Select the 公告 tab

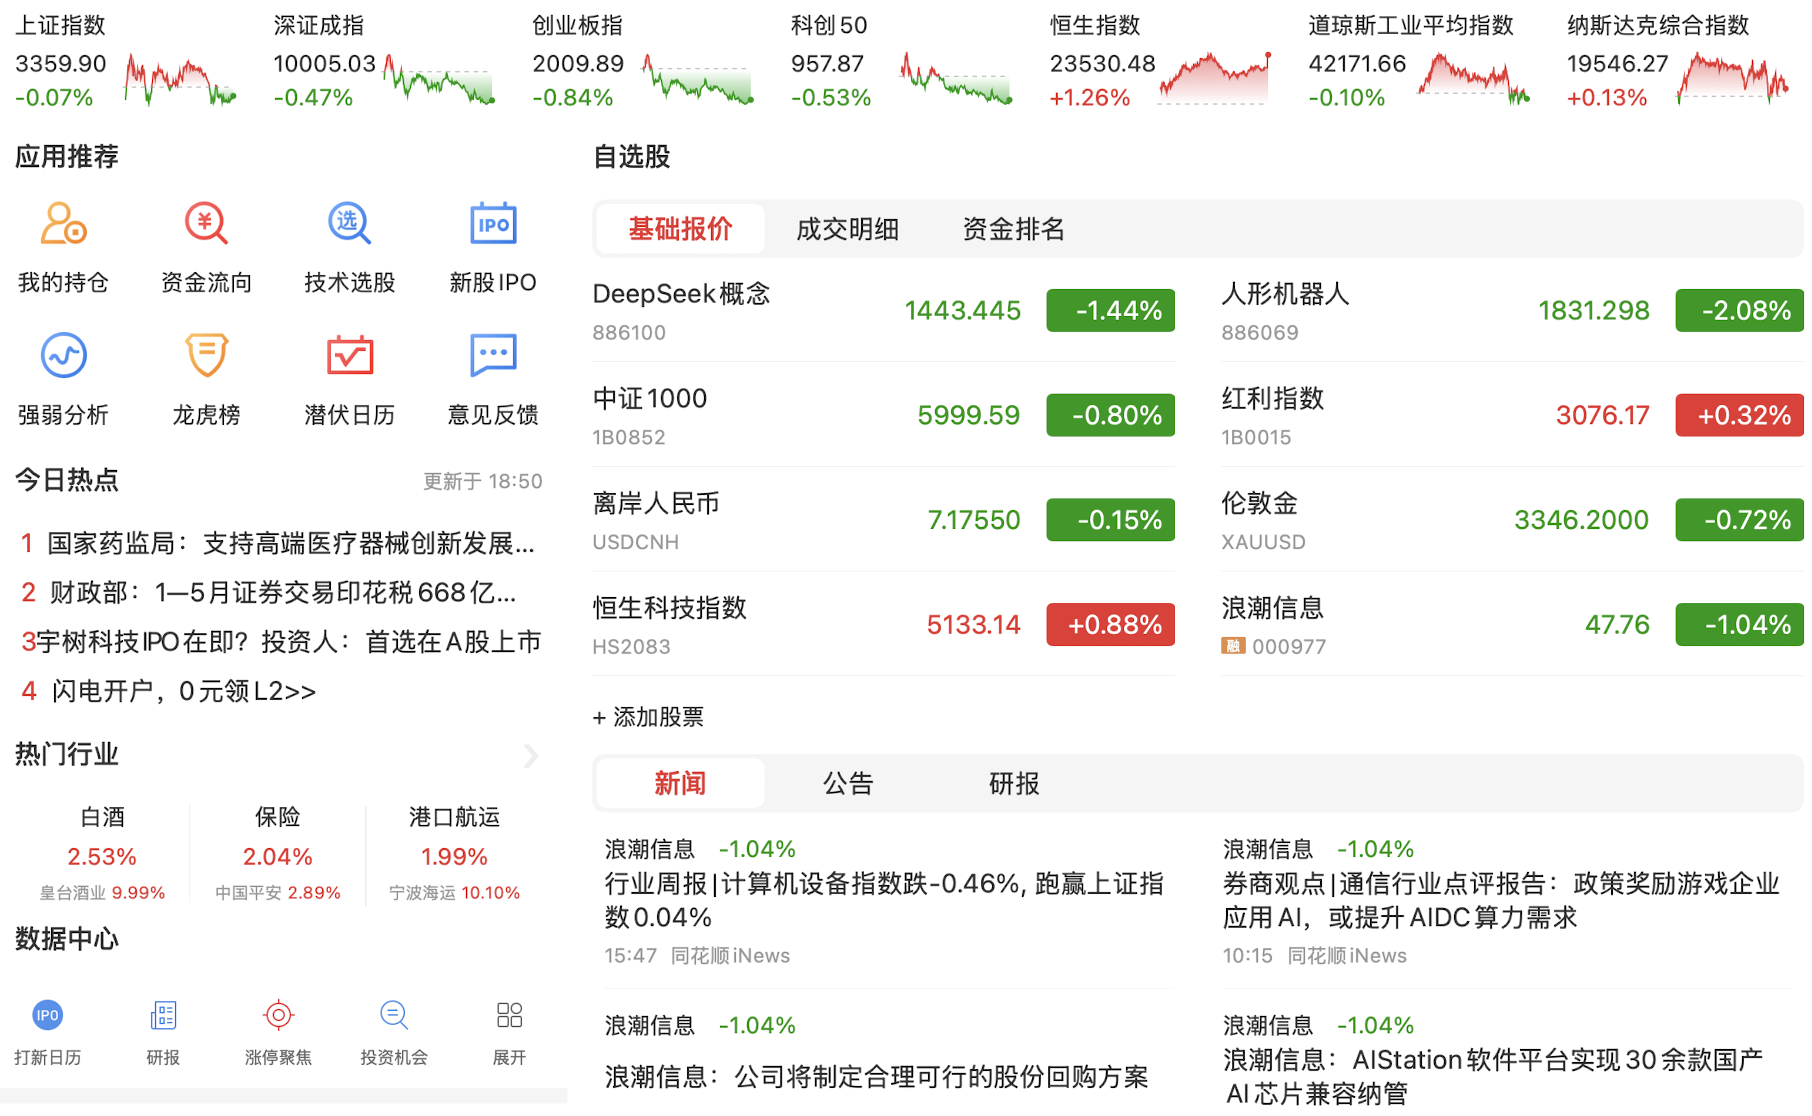[847, 783]
